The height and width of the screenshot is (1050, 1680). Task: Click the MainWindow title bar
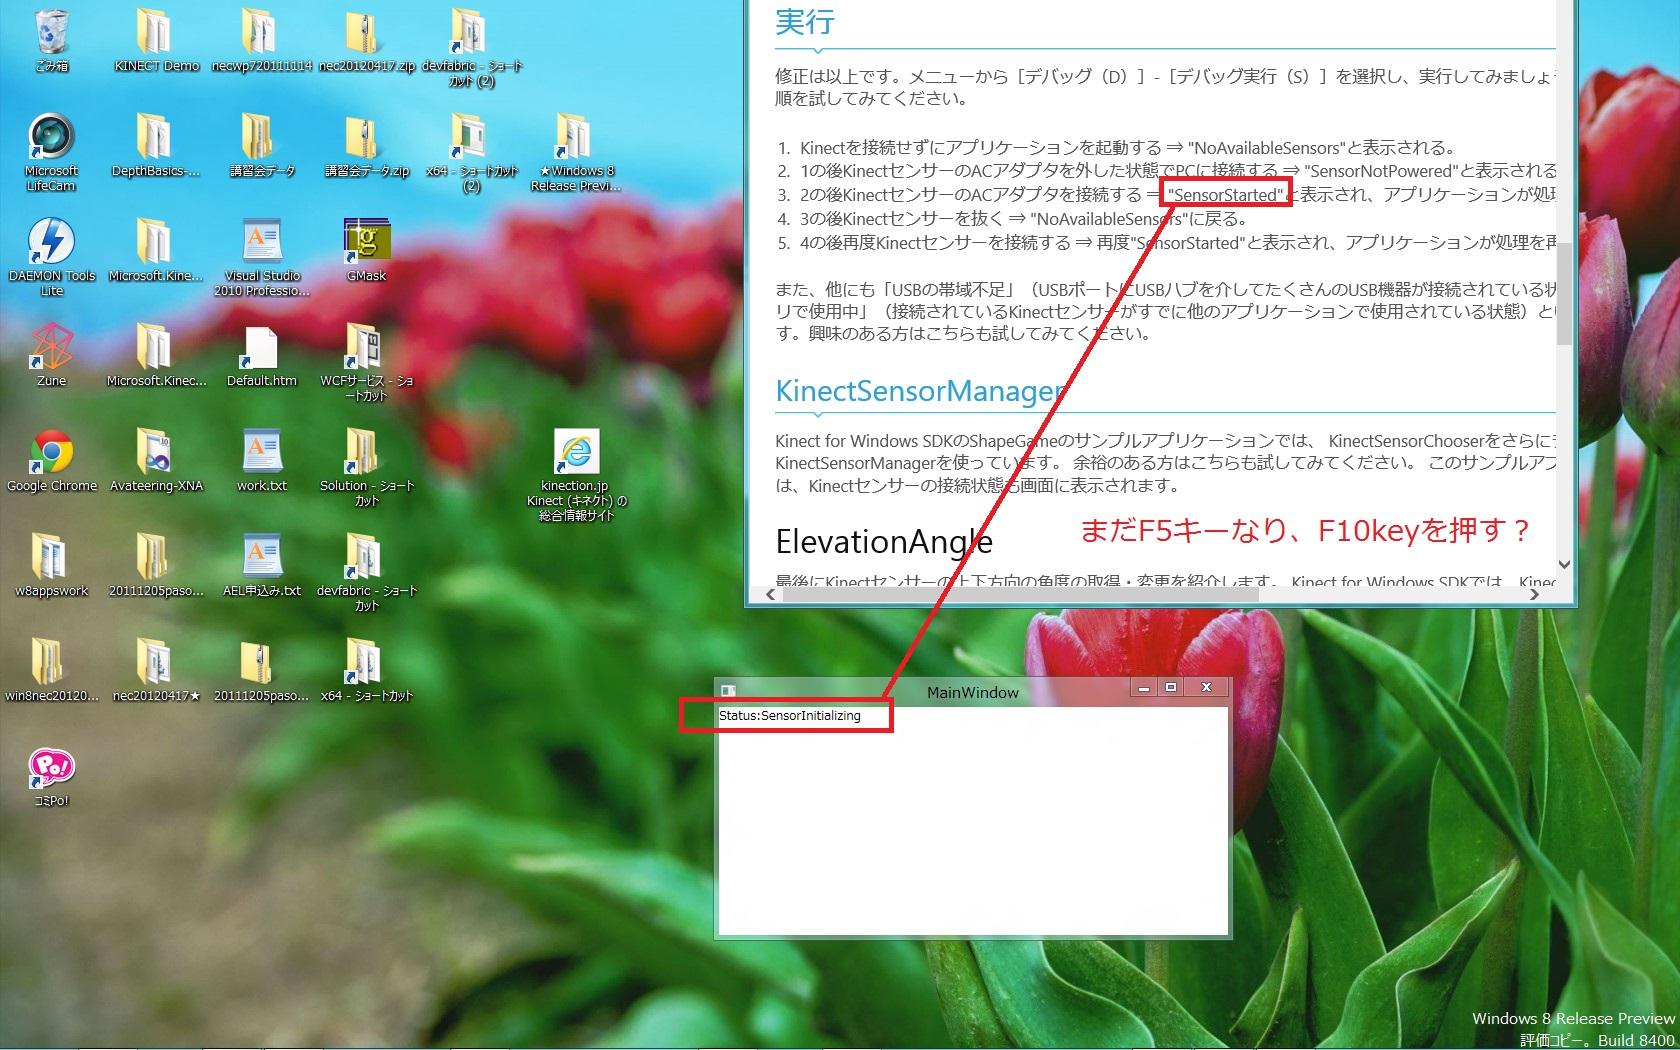(x=972, y=692)
